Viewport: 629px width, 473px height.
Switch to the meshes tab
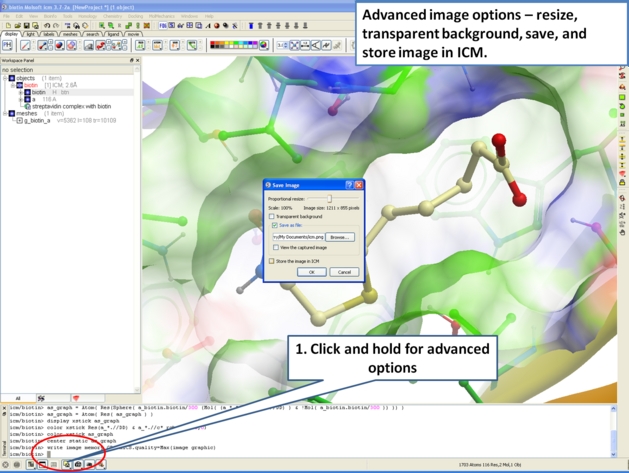coord(70,34)
